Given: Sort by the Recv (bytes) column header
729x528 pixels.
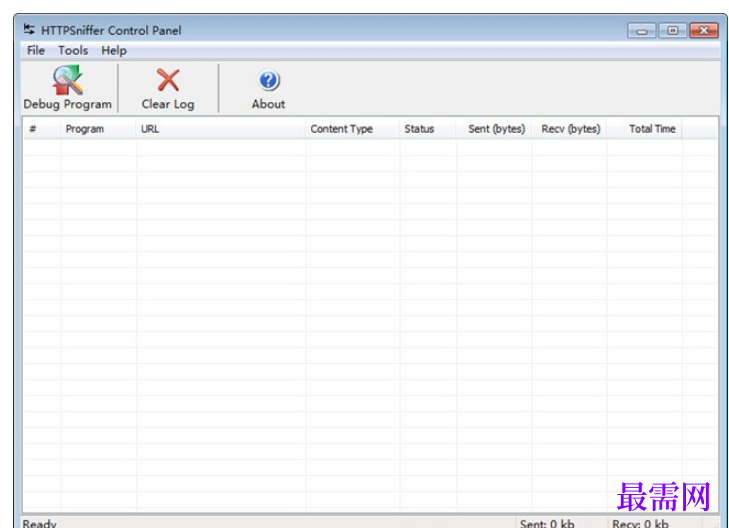Looking at the screenshot, I should click(x=569, y=129).
